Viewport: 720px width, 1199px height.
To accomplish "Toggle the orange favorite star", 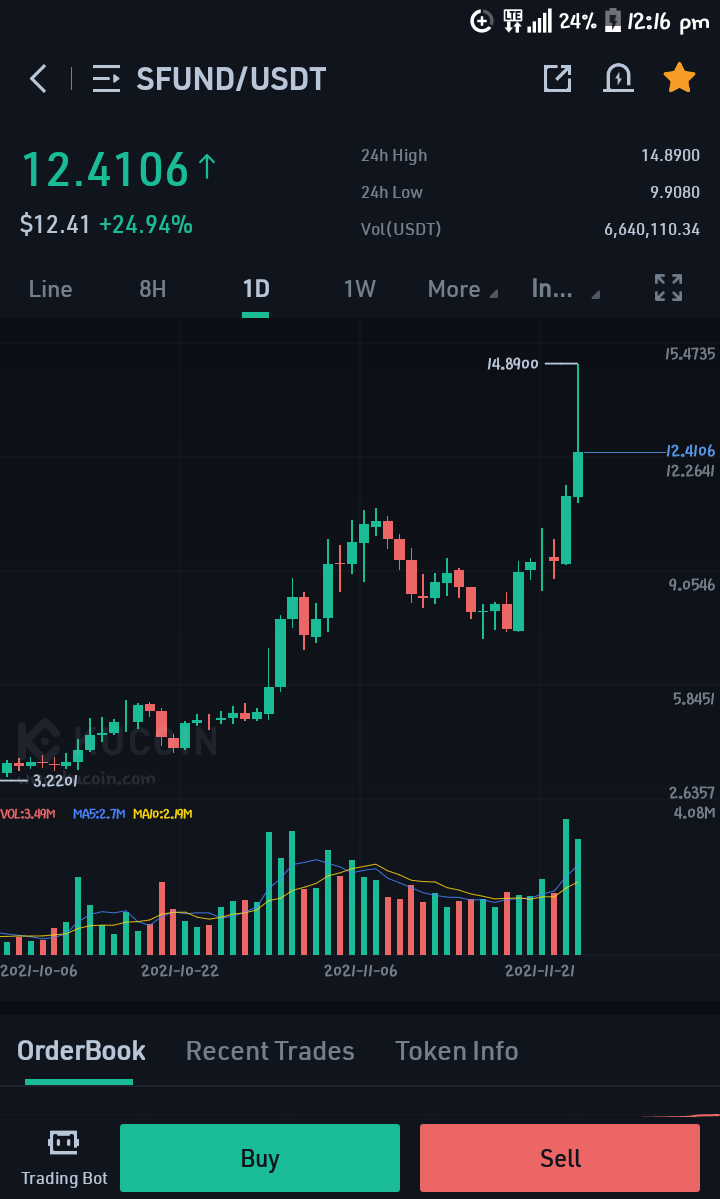I will point(679,78).
